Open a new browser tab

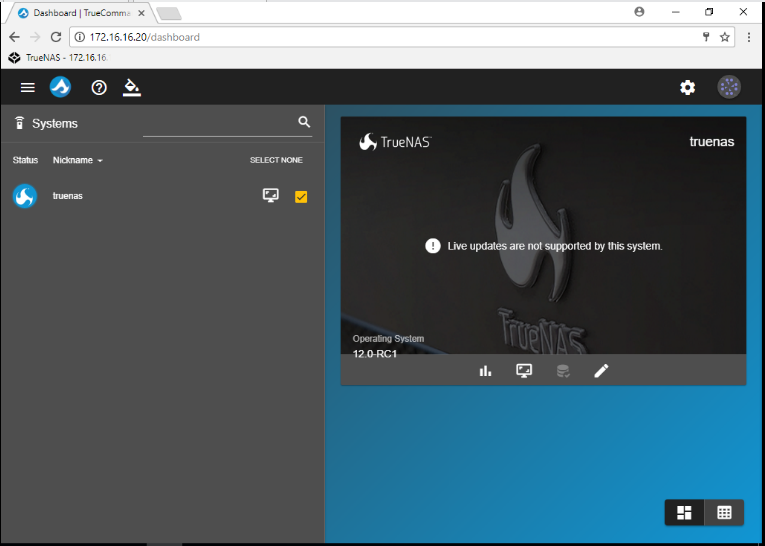coord(169,14)
